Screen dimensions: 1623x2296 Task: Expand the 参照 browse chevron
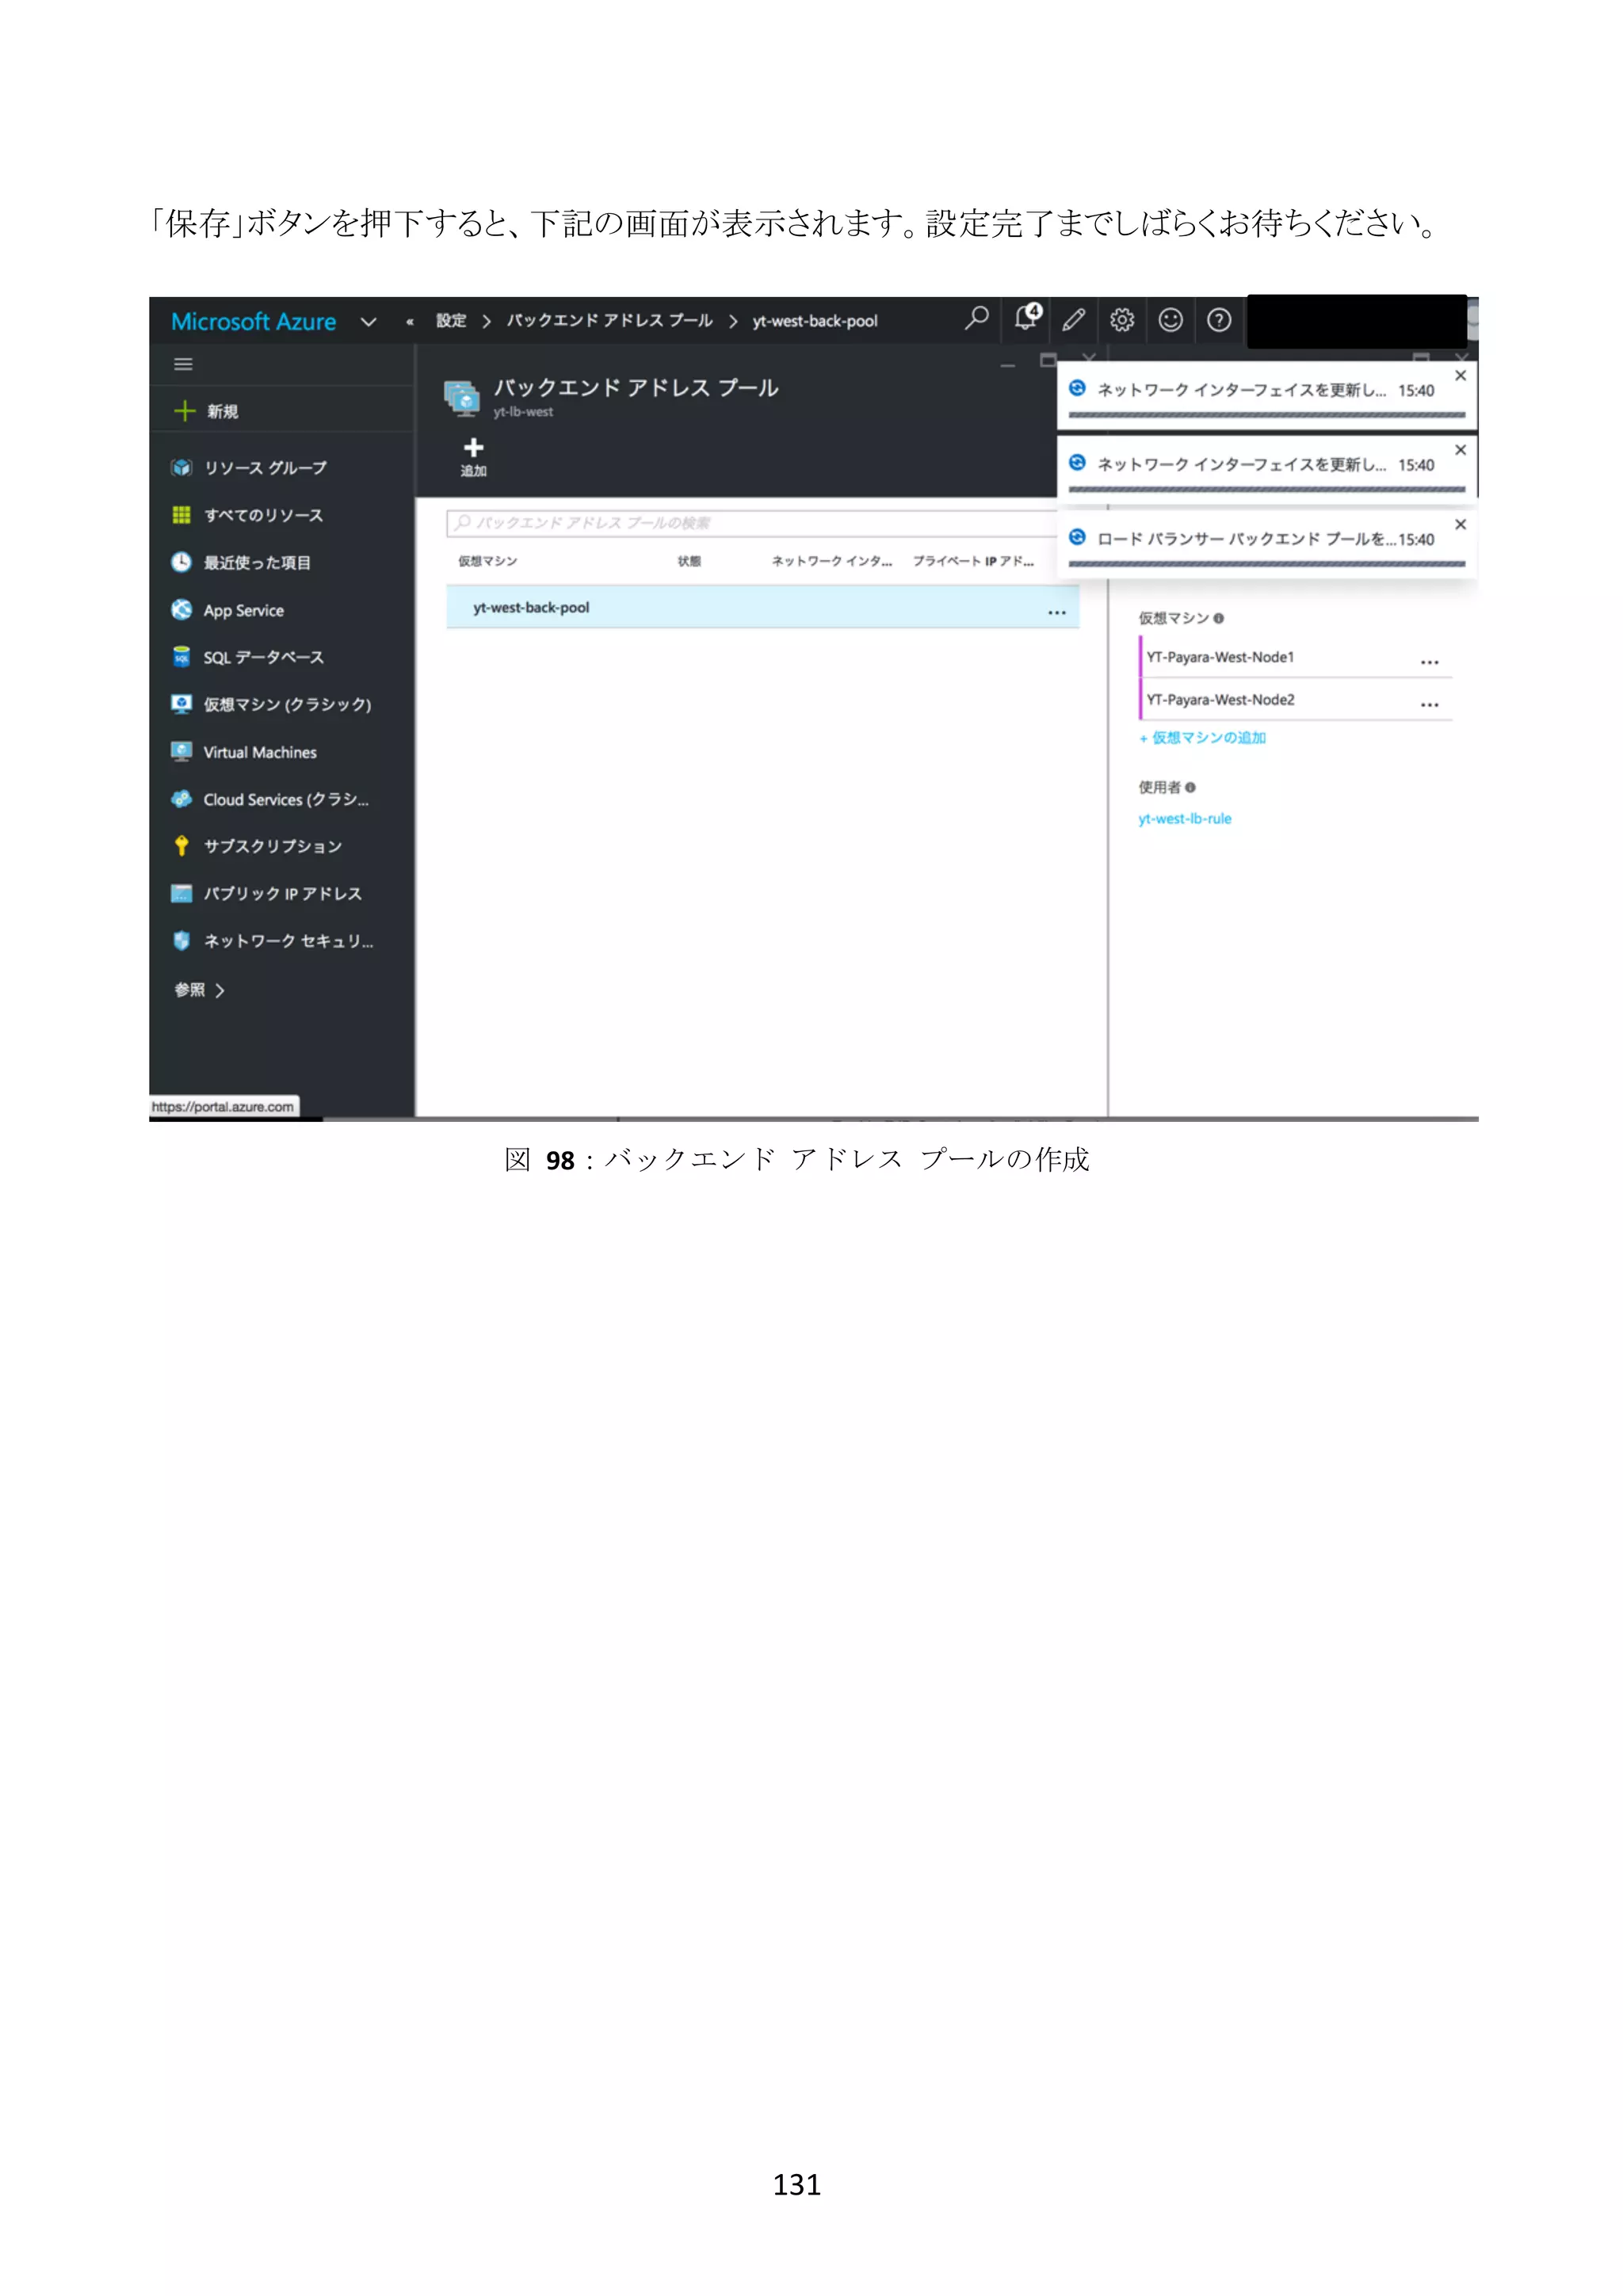pyautogui.click(x=221, y=990)
